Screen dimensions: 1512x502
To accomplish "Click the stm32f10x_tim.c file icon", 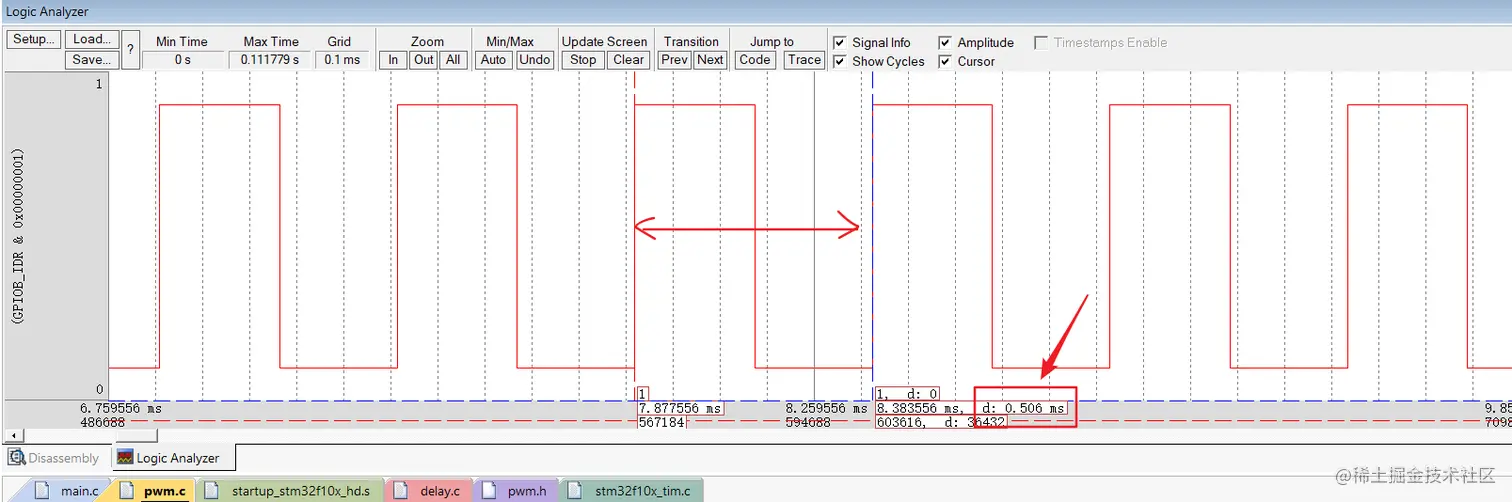I will [577, 491].
